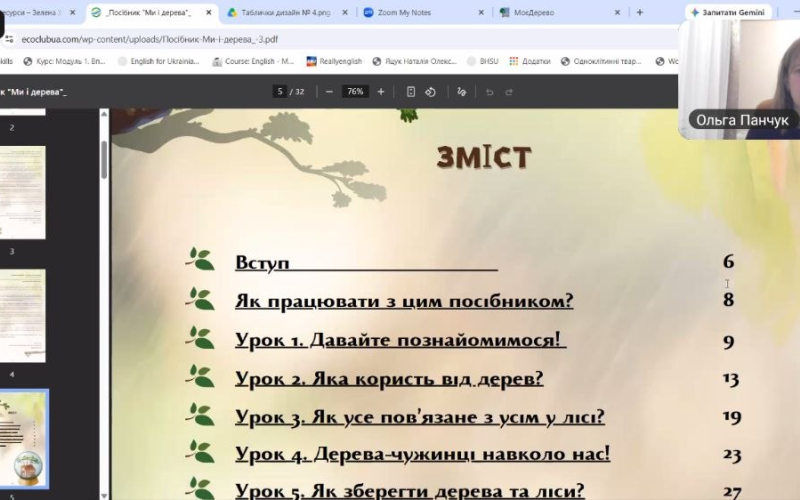Close the Посібник "Ми і дерева" tab

pos(209,12)
